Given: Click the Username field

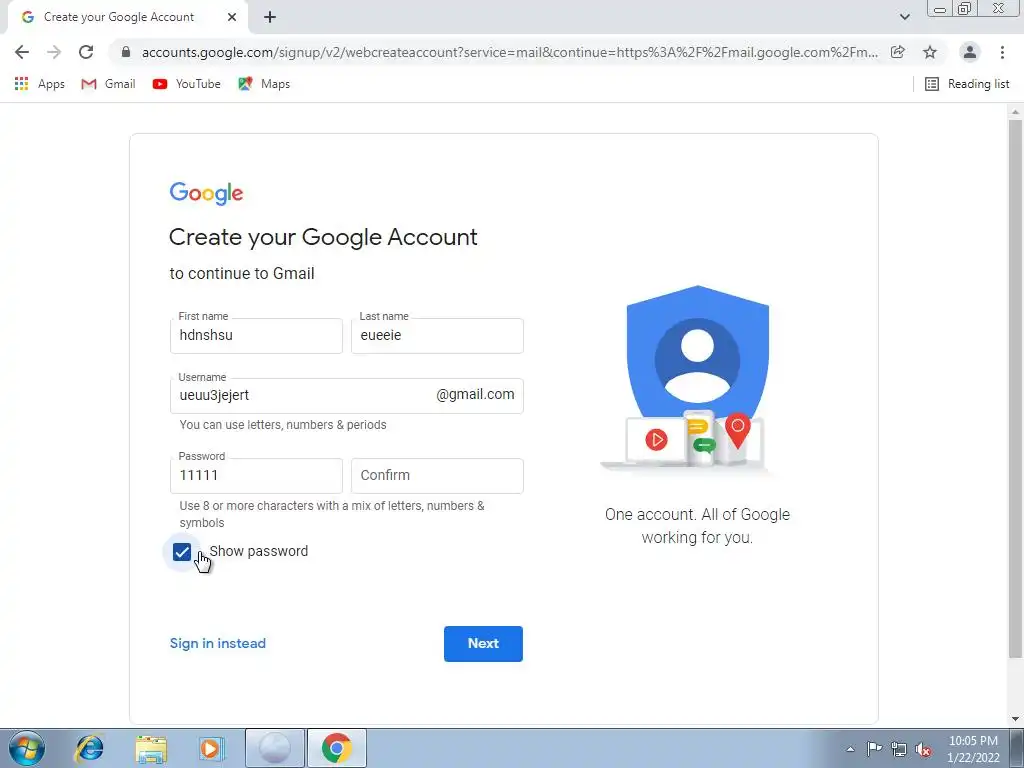Looking at the screenshot, I should tap(347, 396).
